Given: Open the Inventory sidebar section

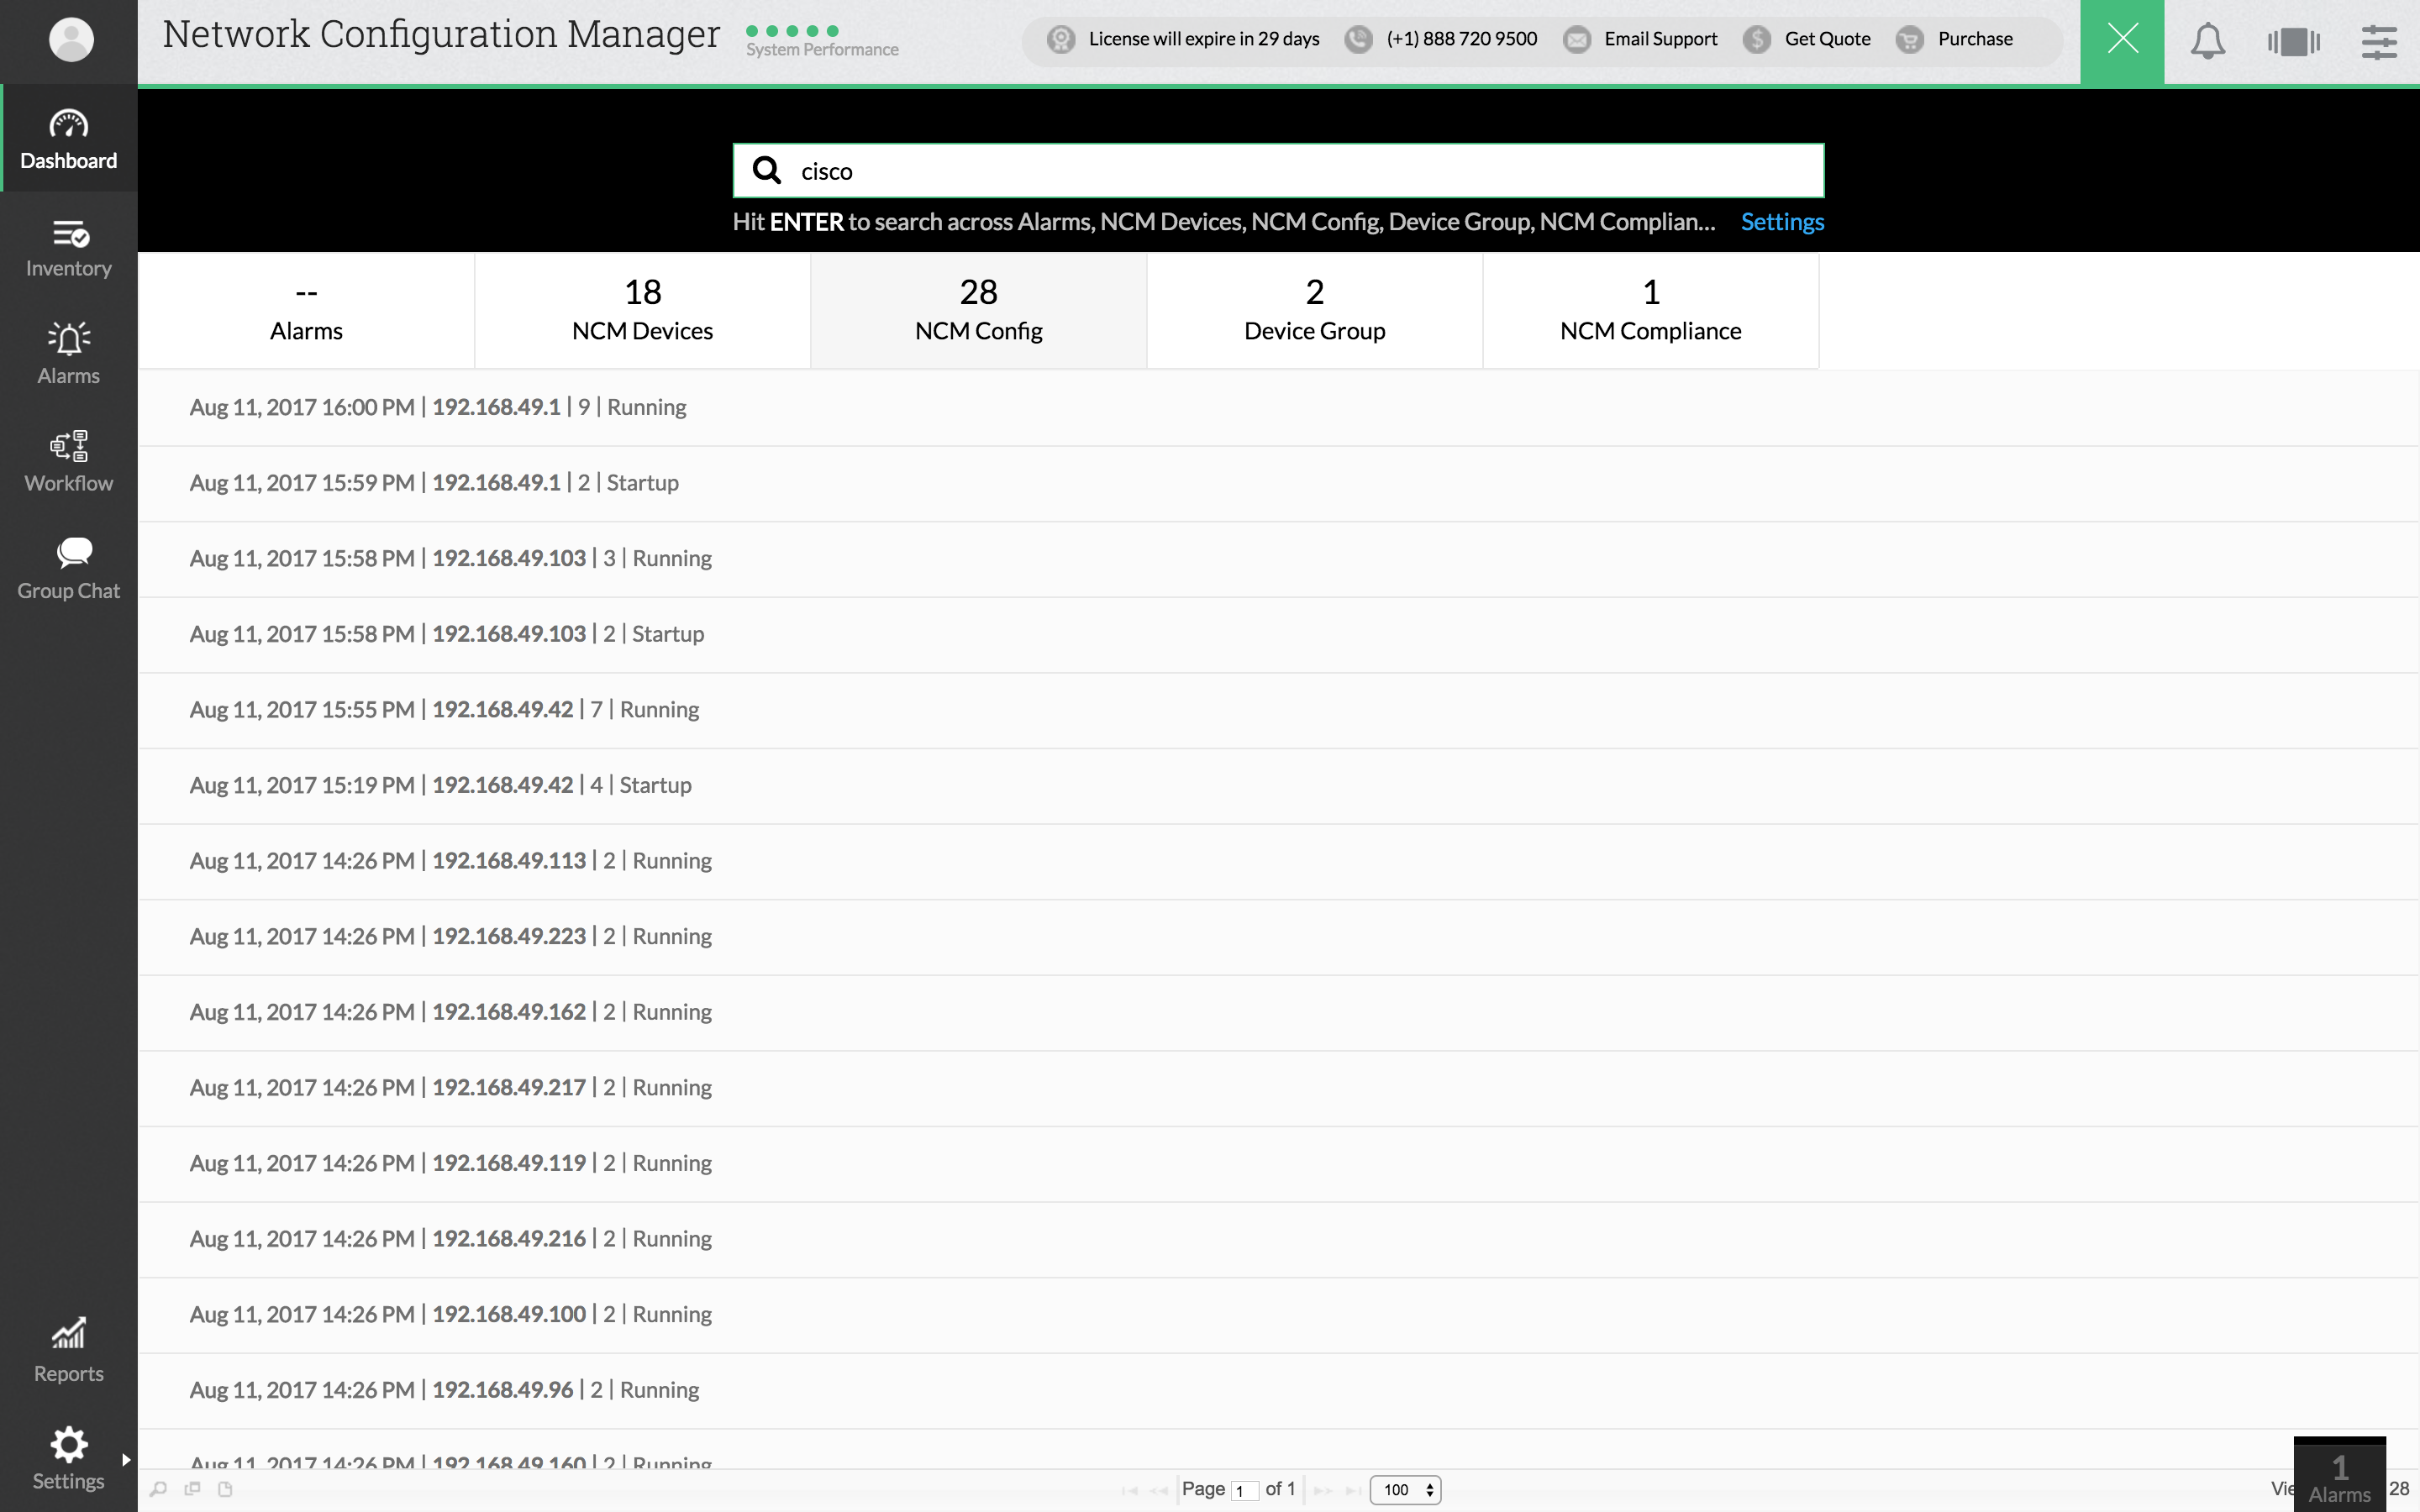Looking at the screenshot, I should 68,248.
